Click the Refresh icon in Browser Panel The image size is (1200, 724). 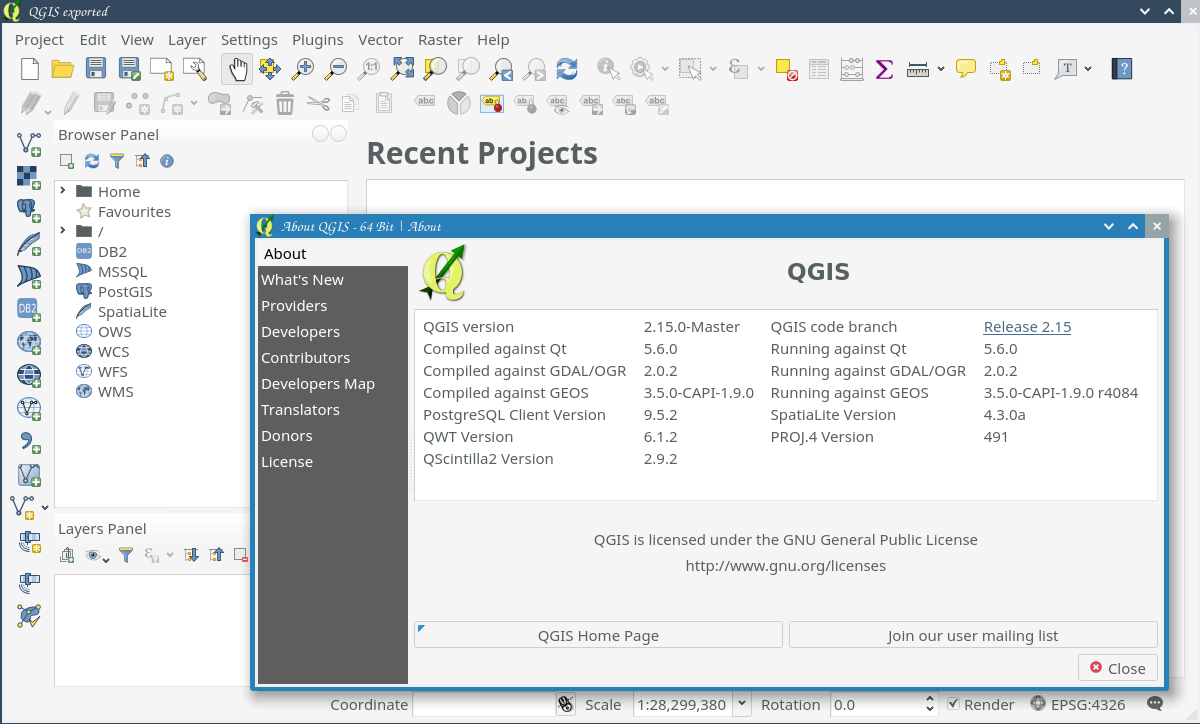tap(92, 161)
